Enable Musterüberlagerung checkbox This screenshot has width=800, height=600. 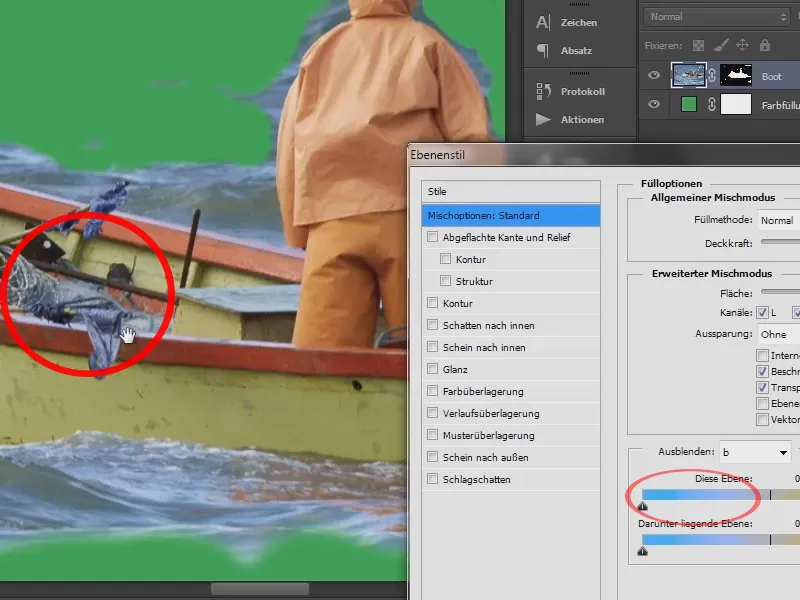click(x=433, y=435)
